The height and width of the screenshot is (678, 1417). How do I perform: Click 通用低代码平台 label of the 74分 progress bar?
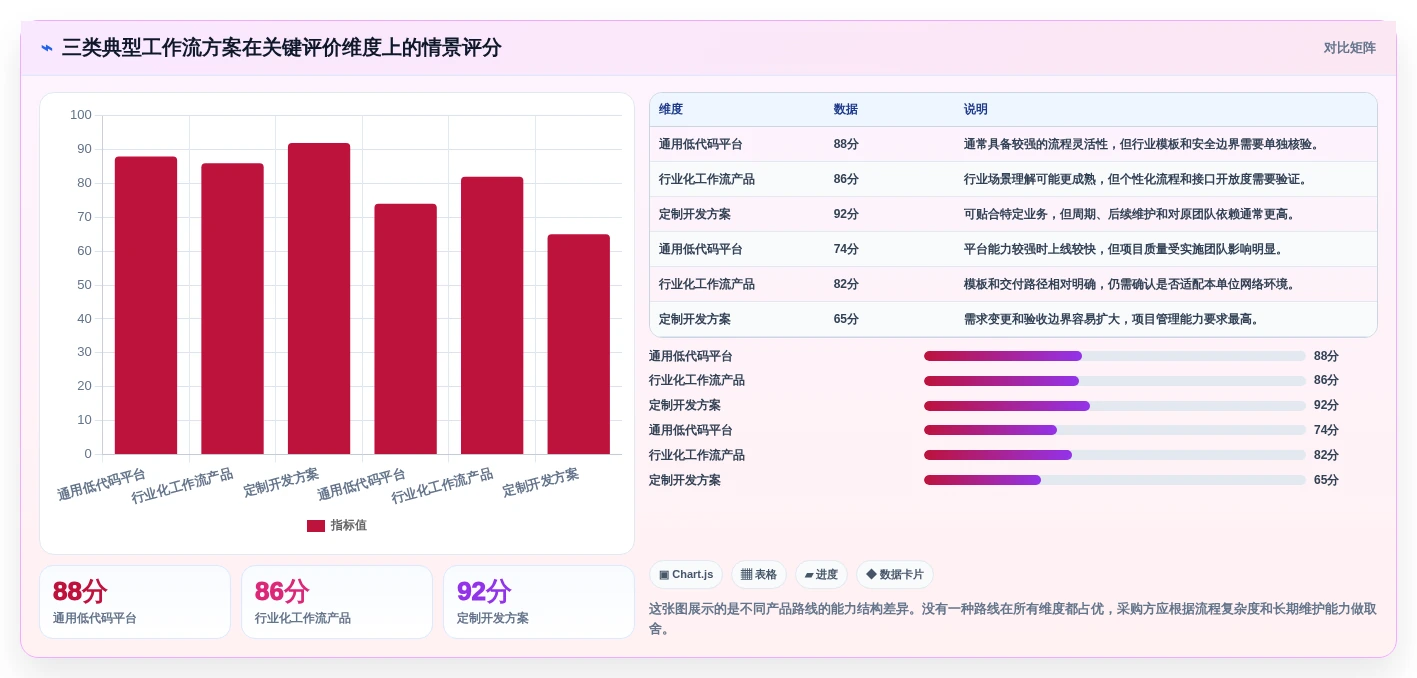coord(691,430)
